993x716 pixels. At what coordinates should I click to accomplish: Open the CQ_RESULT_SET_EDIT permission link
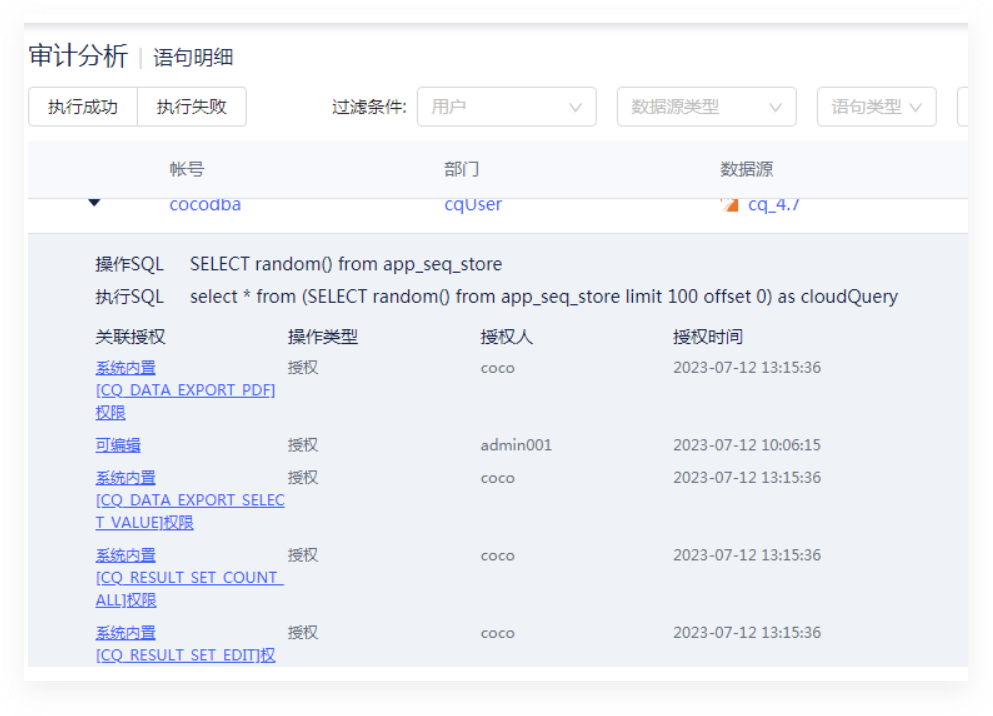tap(185, 644)
